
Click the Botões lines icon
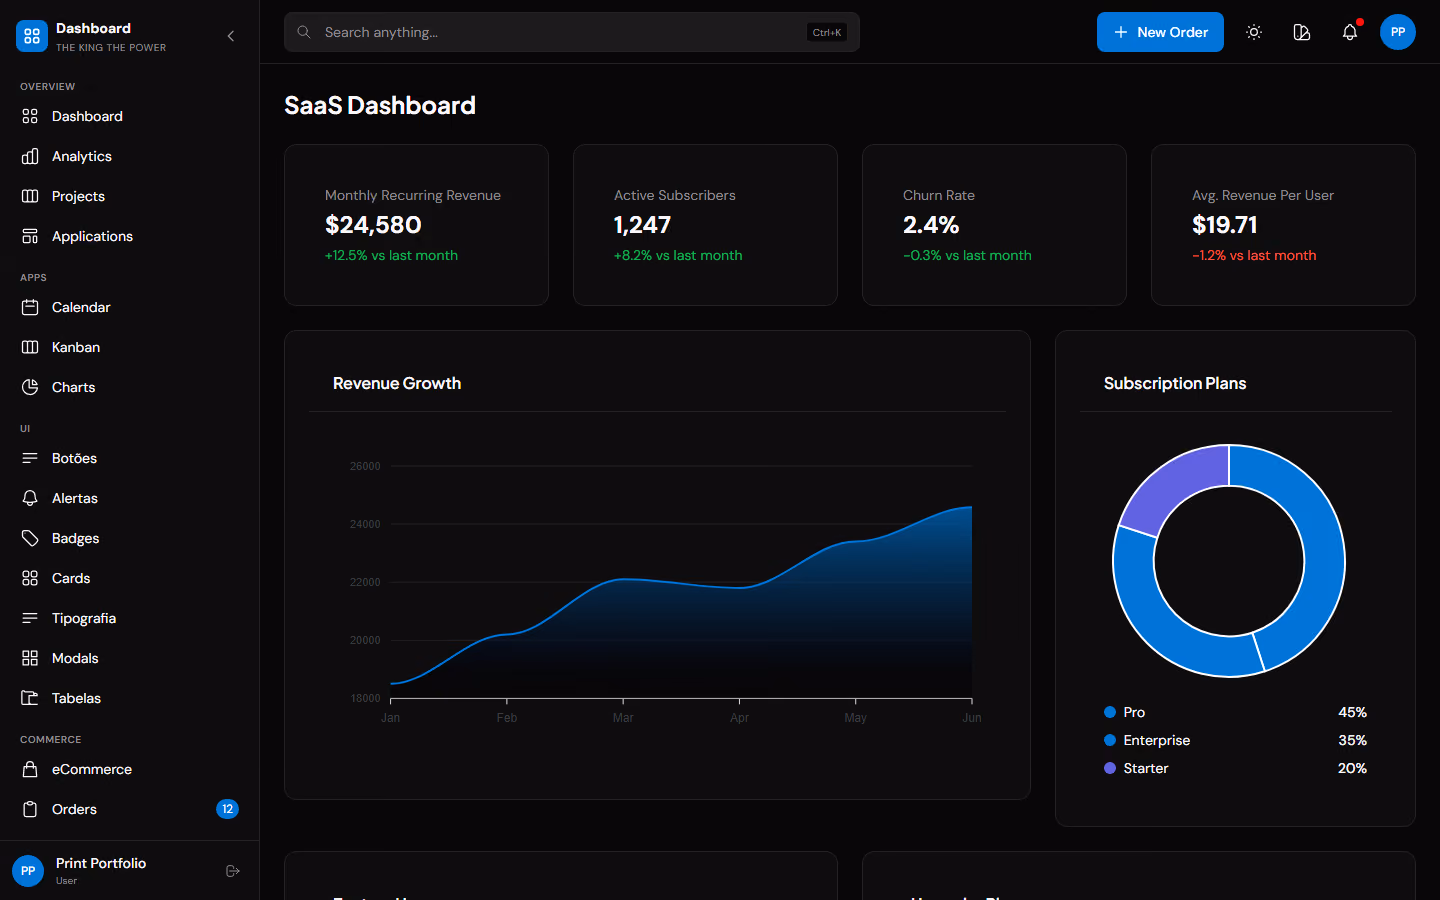pyautogui.click(x=30, y=458)
